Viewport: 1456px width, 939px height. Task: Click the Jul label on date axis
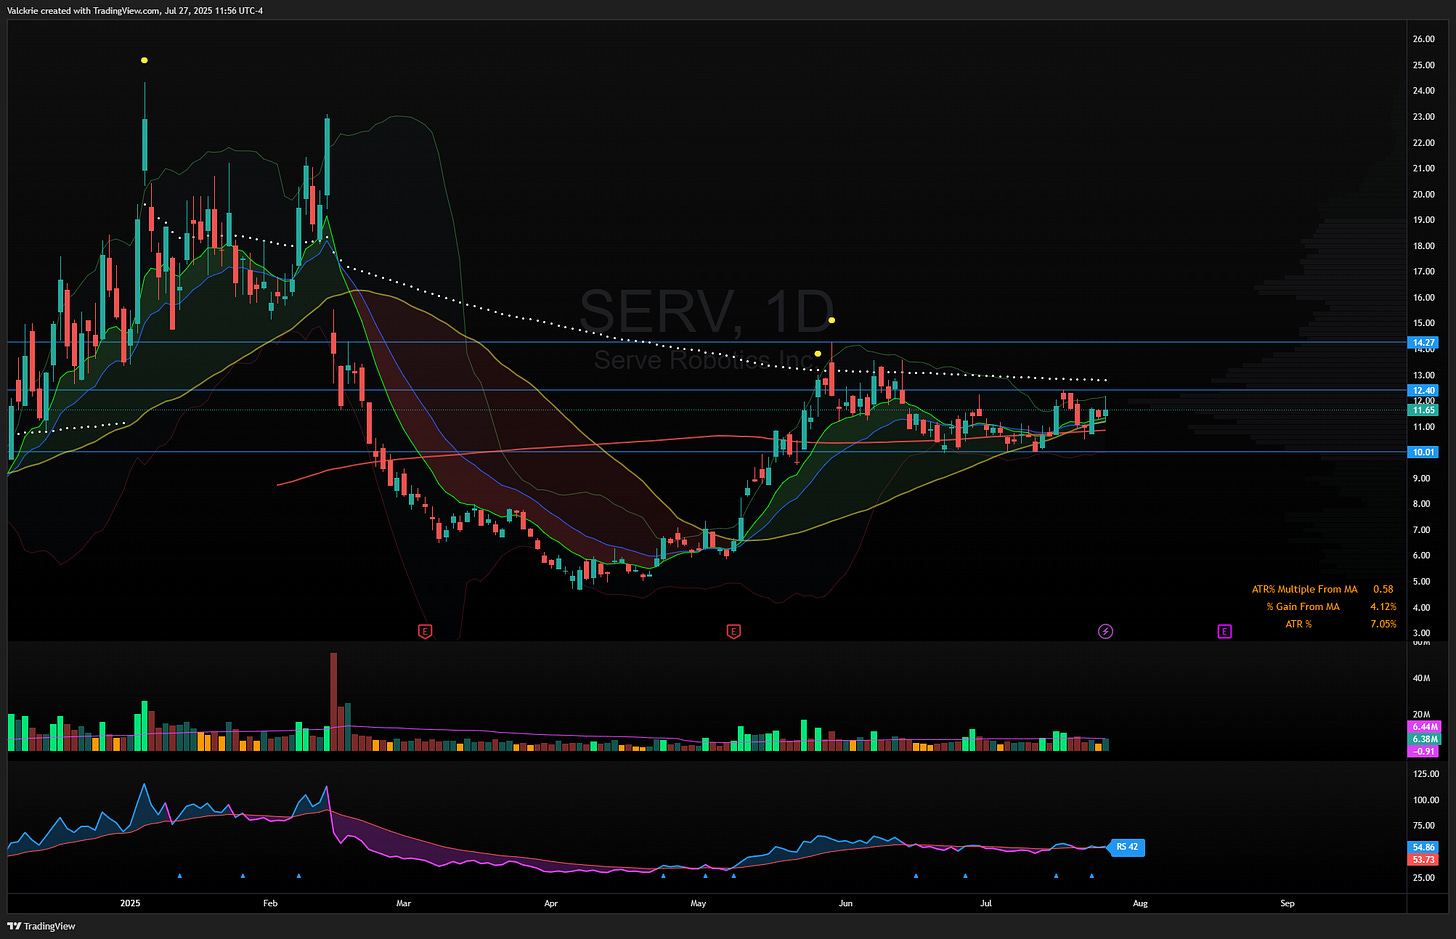(986, 903)
